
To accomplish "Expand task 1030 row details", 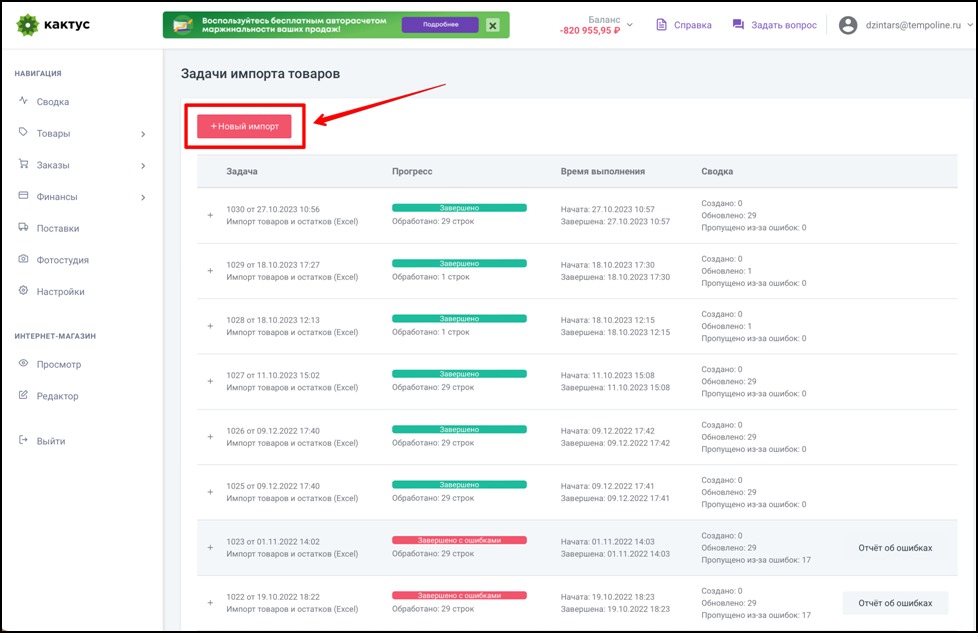I will pyautogui.click(x=210, y=215).
